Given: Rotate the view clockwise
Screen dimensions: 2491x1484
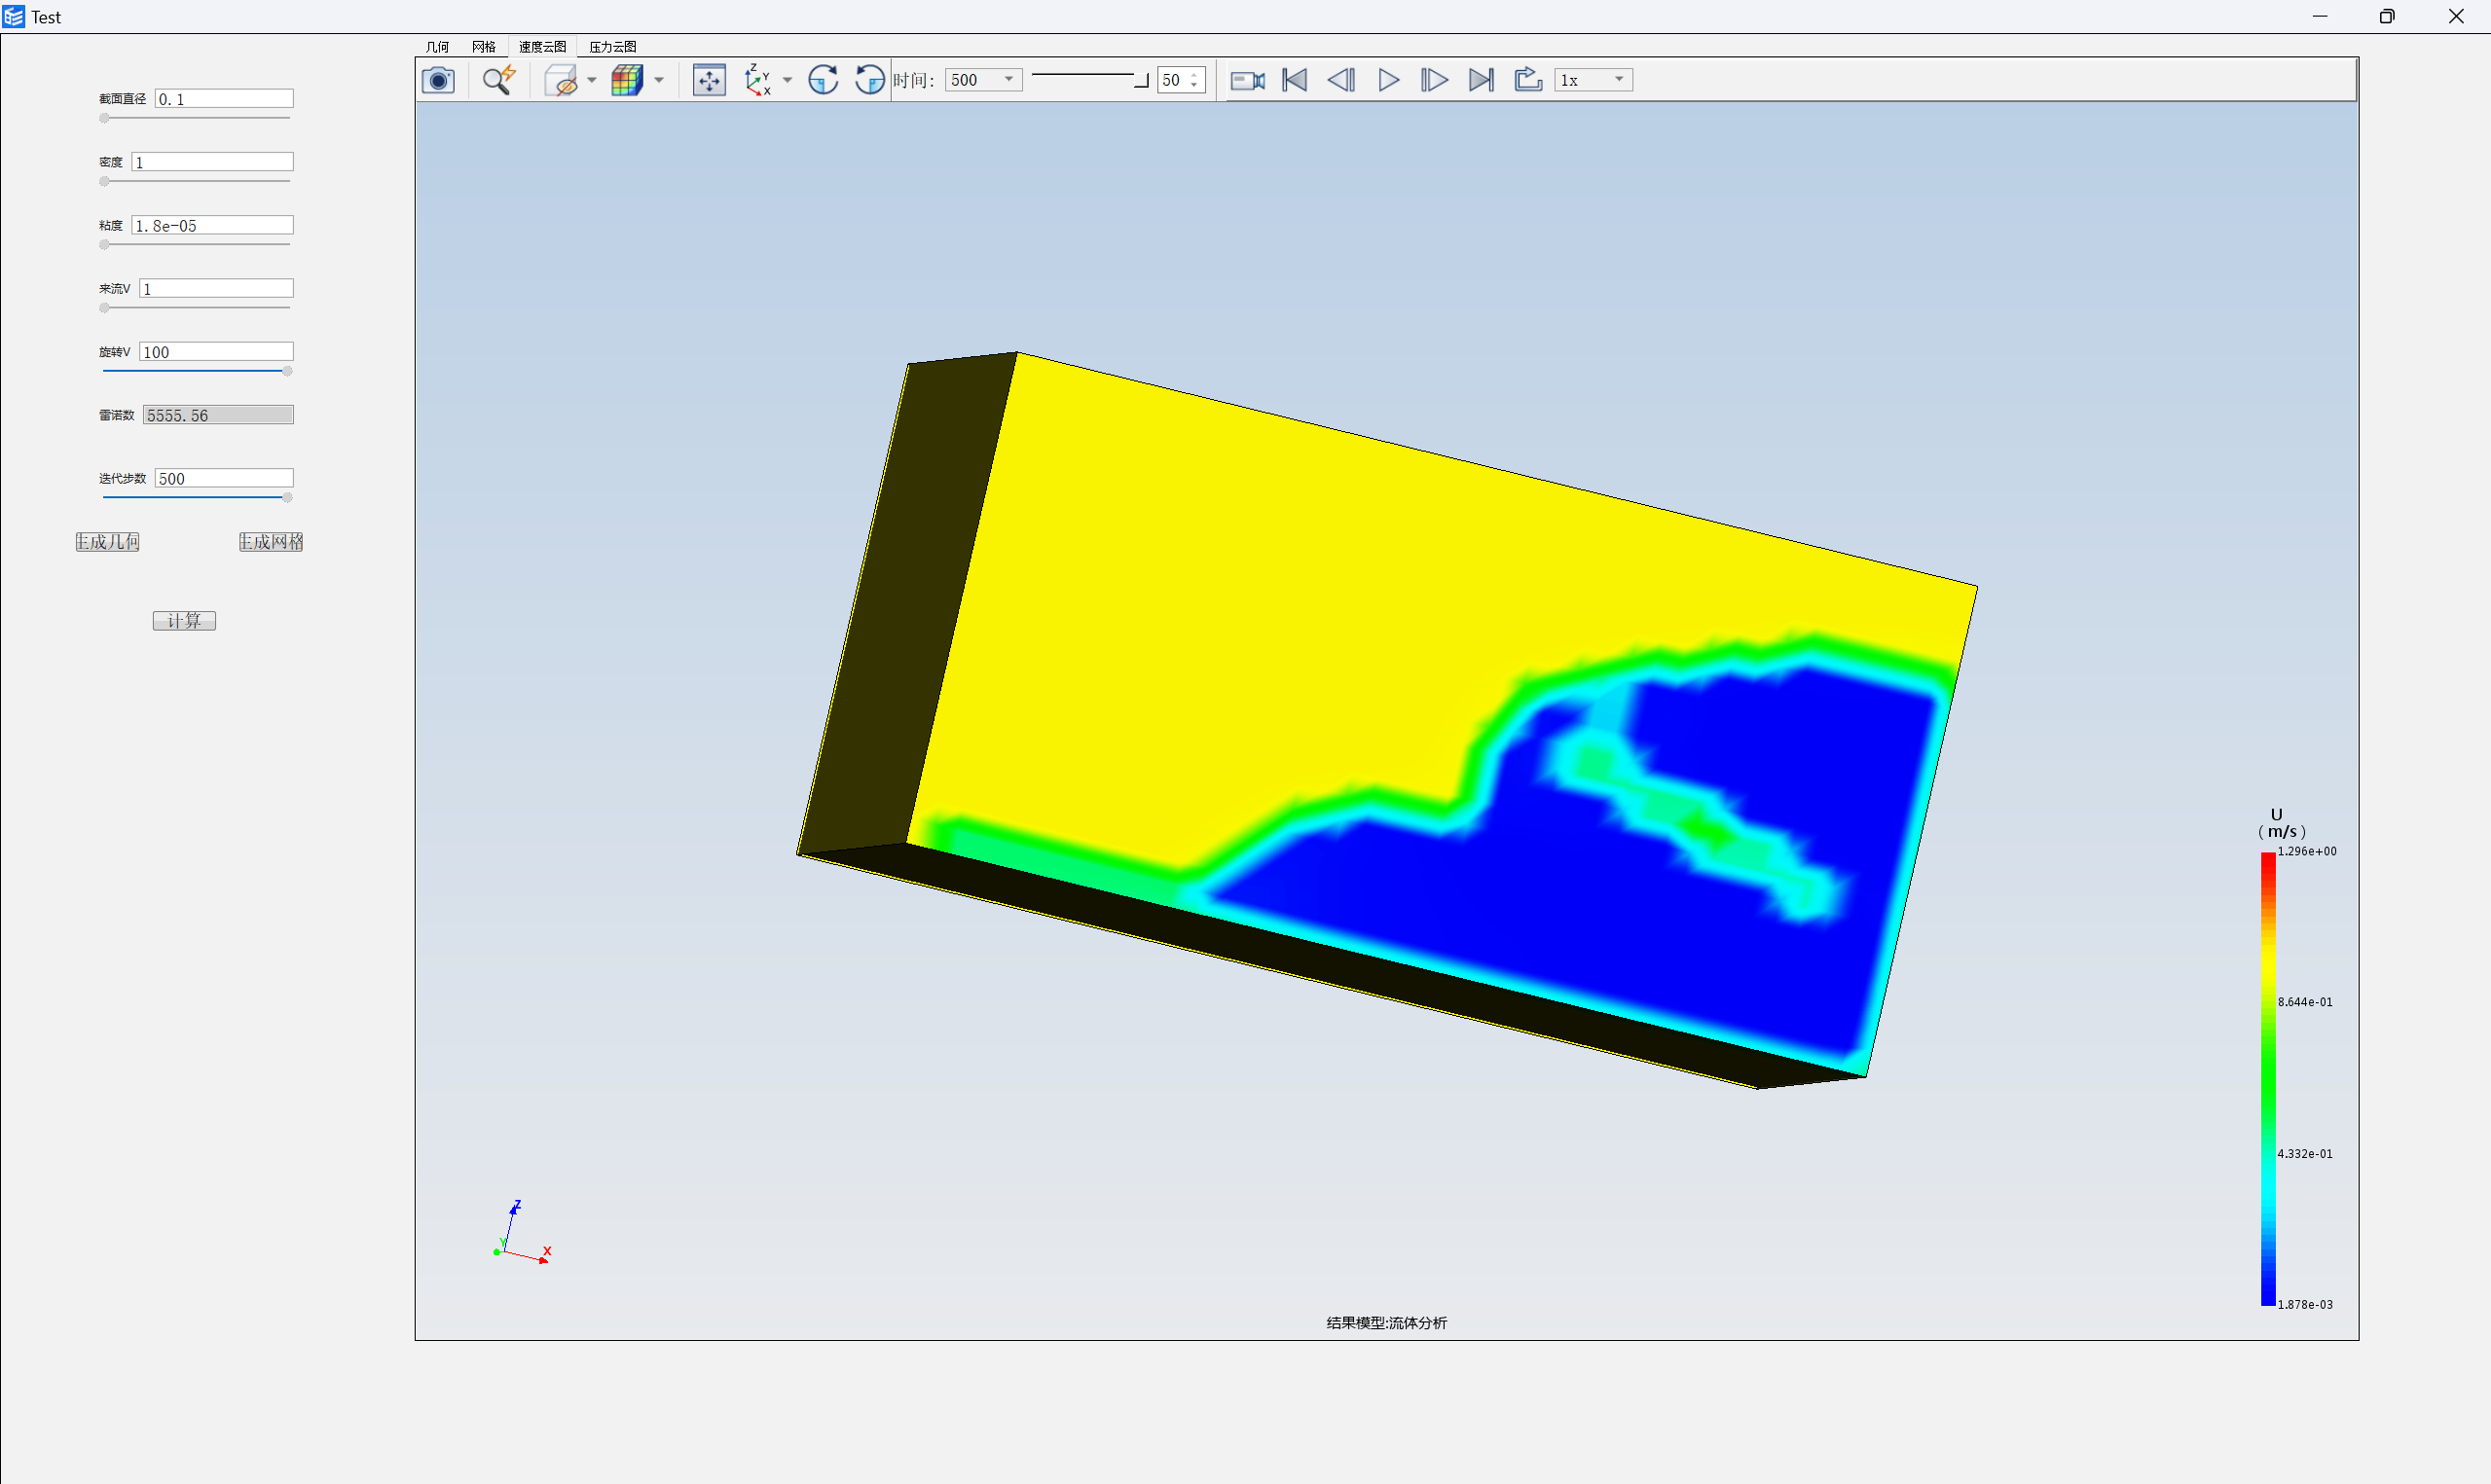Looking at the screenshot, I should pyautogui.click(x=823, y=80).
